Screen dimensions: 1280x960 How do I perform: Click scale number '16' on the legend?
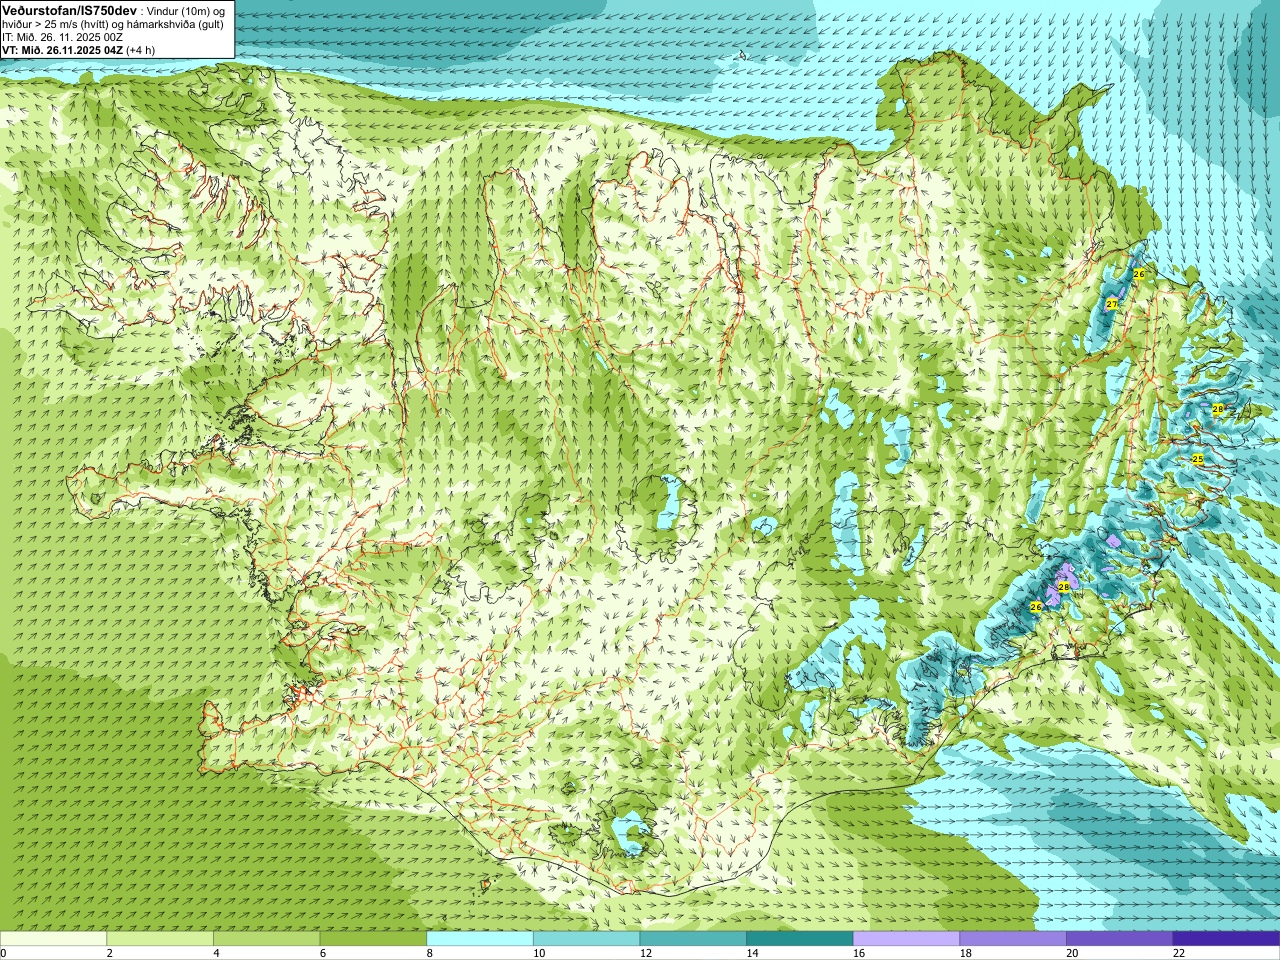[x=859, y=953]
